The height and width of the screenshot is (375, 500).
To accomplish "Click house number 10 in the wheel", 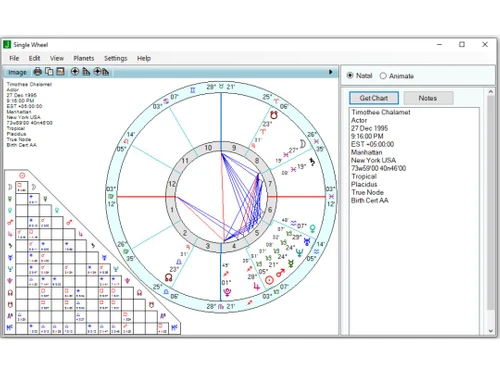I will 208,147.
